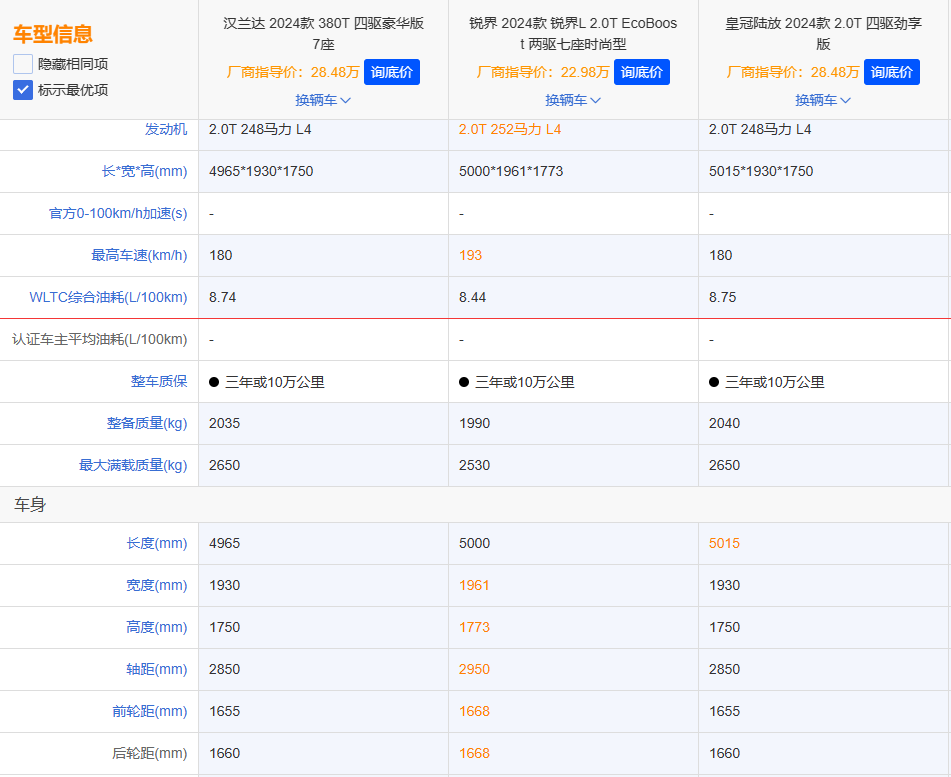The image size is (951, 777).
Task: Click the 车身 section header
Action: coord(30,505)
